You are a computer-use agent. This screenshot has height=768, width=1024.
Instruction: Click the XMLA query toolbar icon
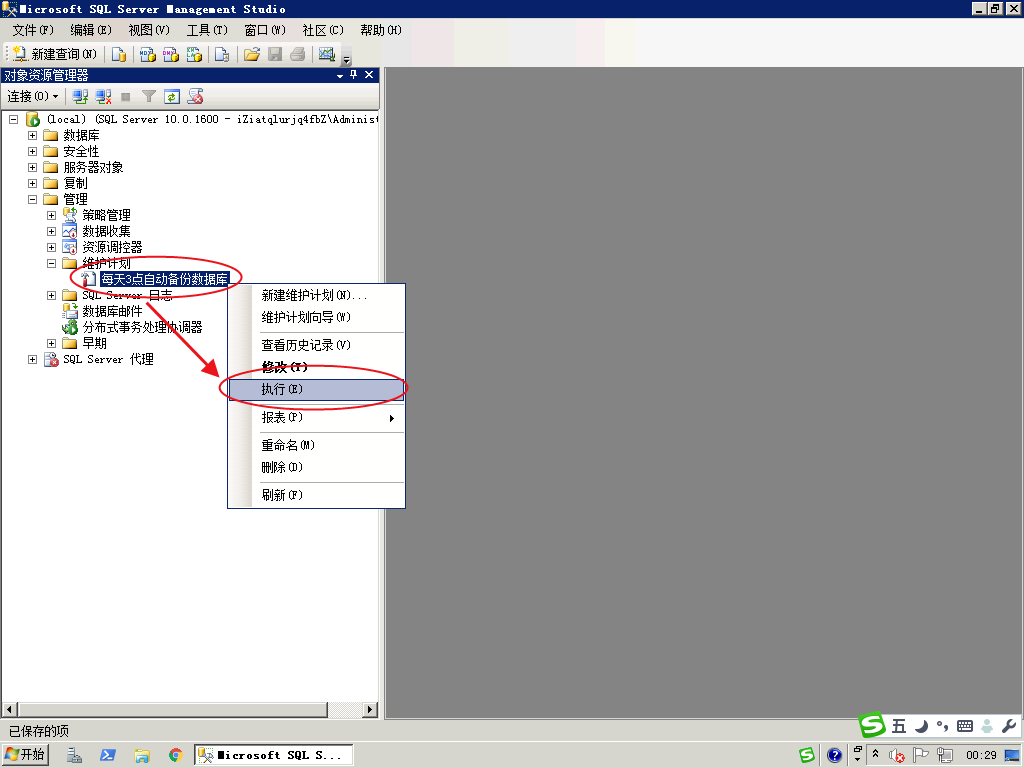[195, 54]
